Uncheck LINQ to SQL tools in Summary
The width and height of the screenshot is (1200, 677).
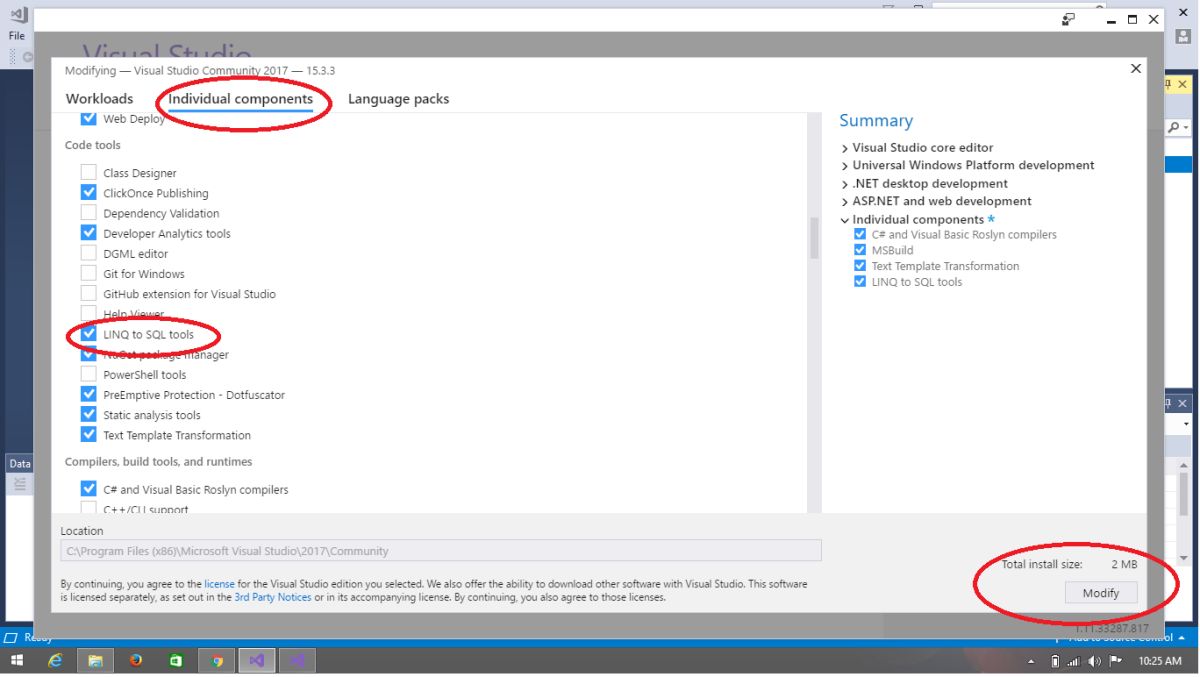point(860,282)
